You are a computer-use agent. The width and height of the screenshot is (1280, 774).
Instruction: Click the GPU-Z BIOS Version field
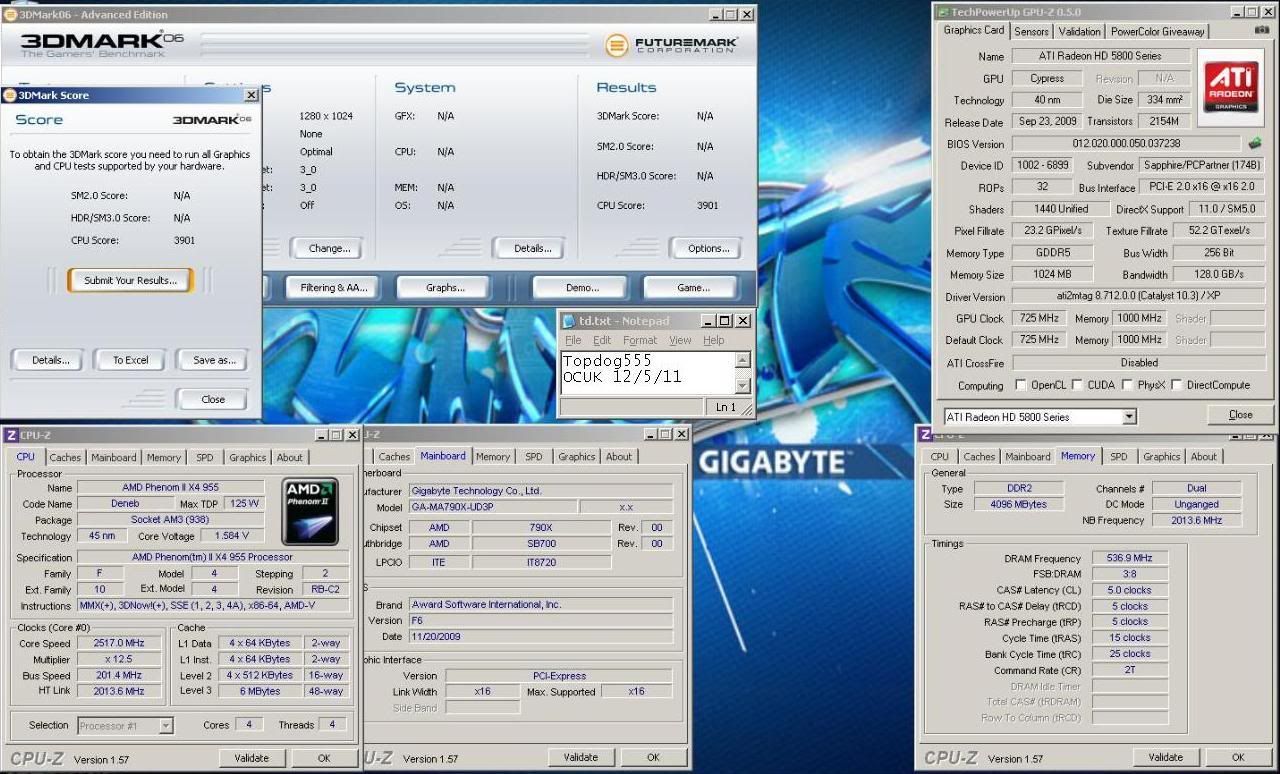point(1127,144)
